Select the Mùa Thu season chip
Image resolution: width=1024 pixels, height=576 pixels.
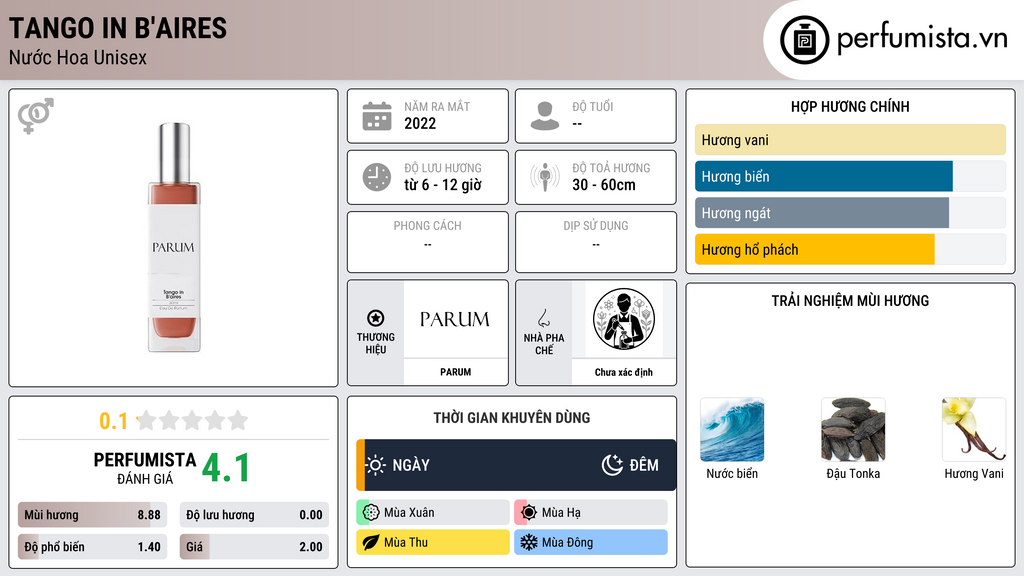(x=433, y=542)
